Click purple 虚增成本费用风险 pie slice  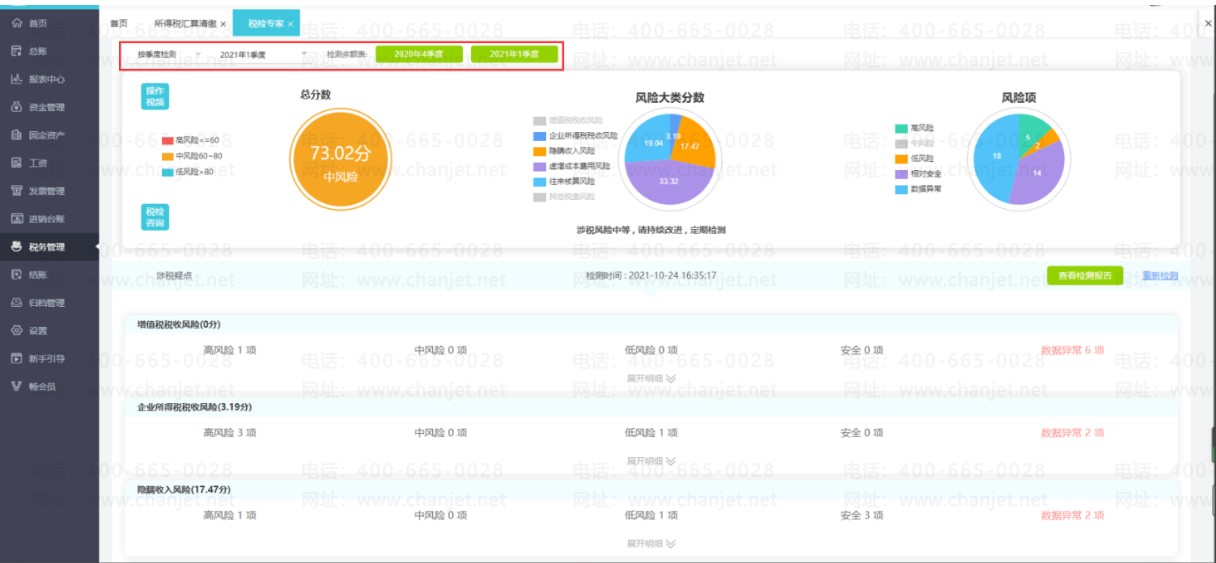pos(668,182)
